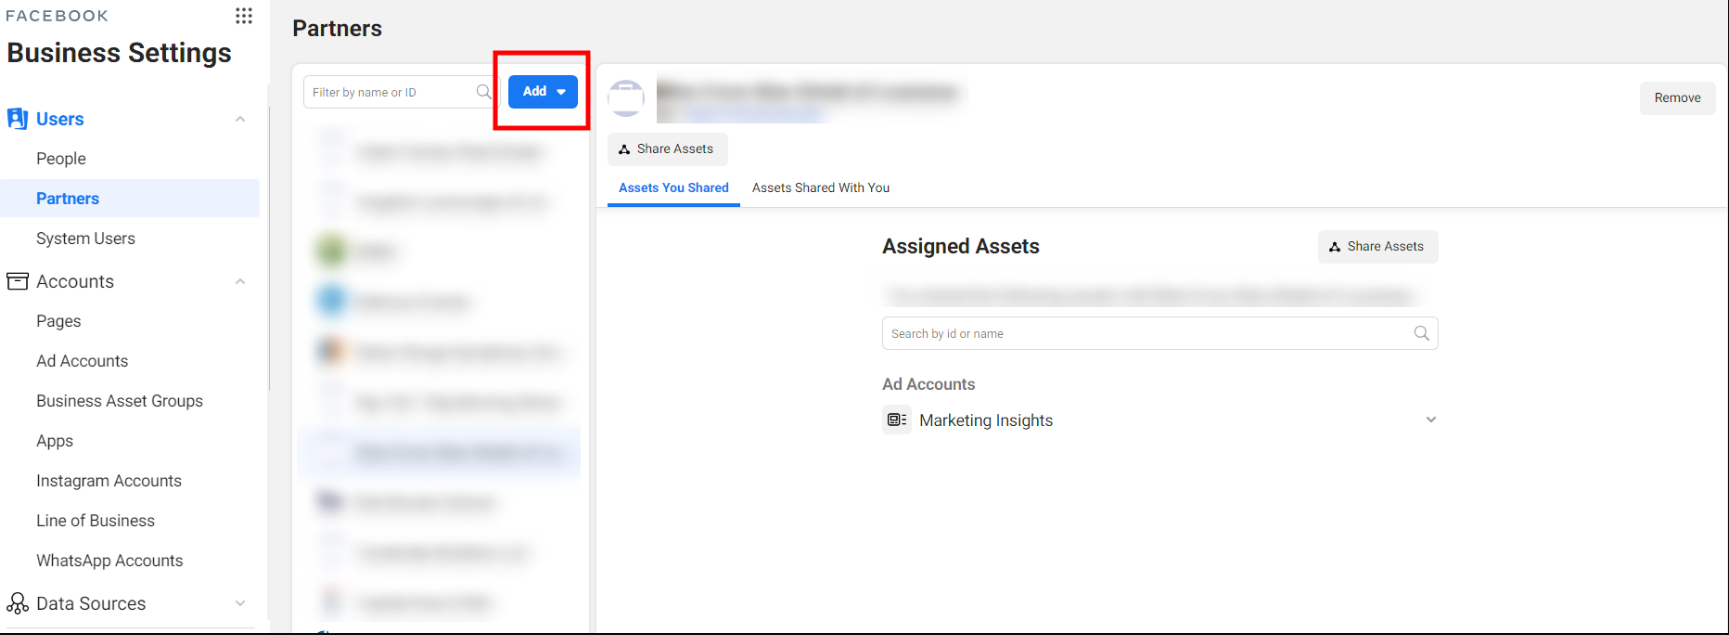This screenshot has height=635, width=1729.
Task: Switch to Assets You Shared tab
Action: point(674,188)
